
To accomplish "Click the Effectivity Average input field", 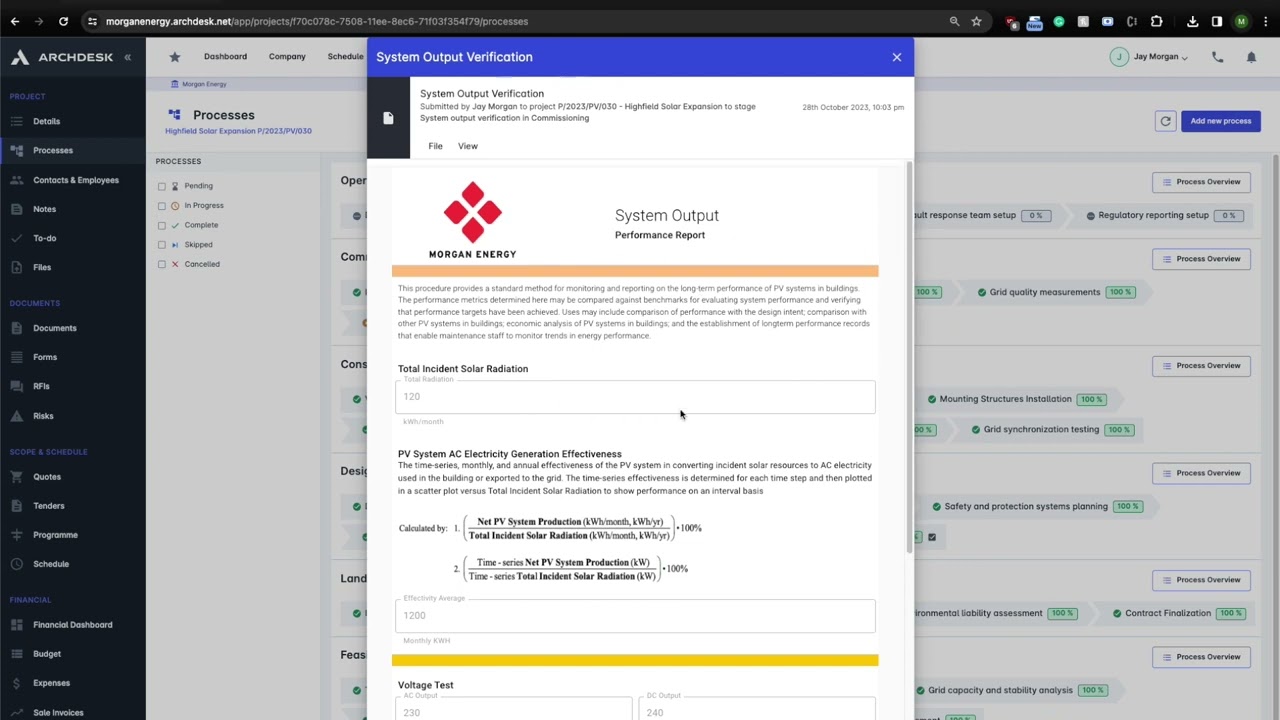I will pos(635,616).
